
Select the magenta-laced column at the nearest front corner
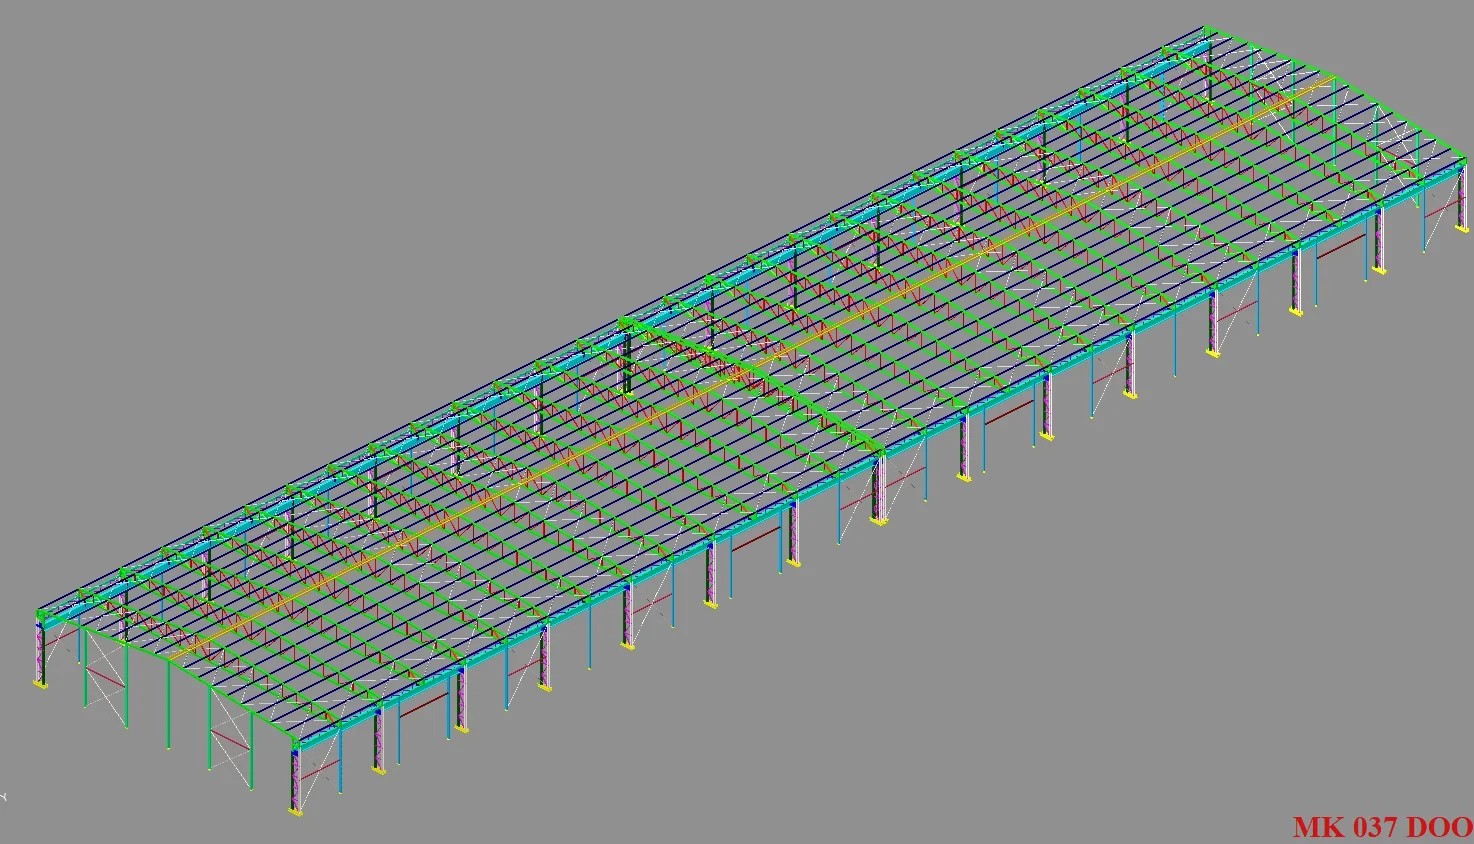pos(295,780)
